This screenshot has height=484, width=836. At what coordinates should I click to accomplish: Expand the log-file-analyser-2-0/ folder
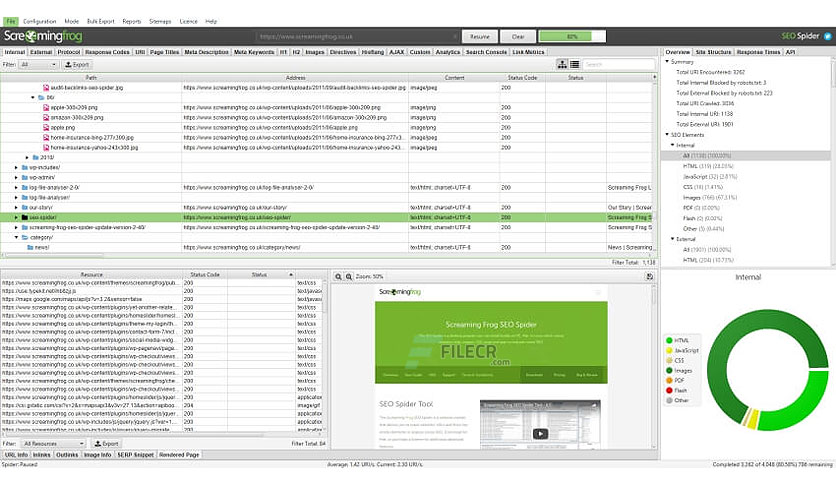point(16,188)
